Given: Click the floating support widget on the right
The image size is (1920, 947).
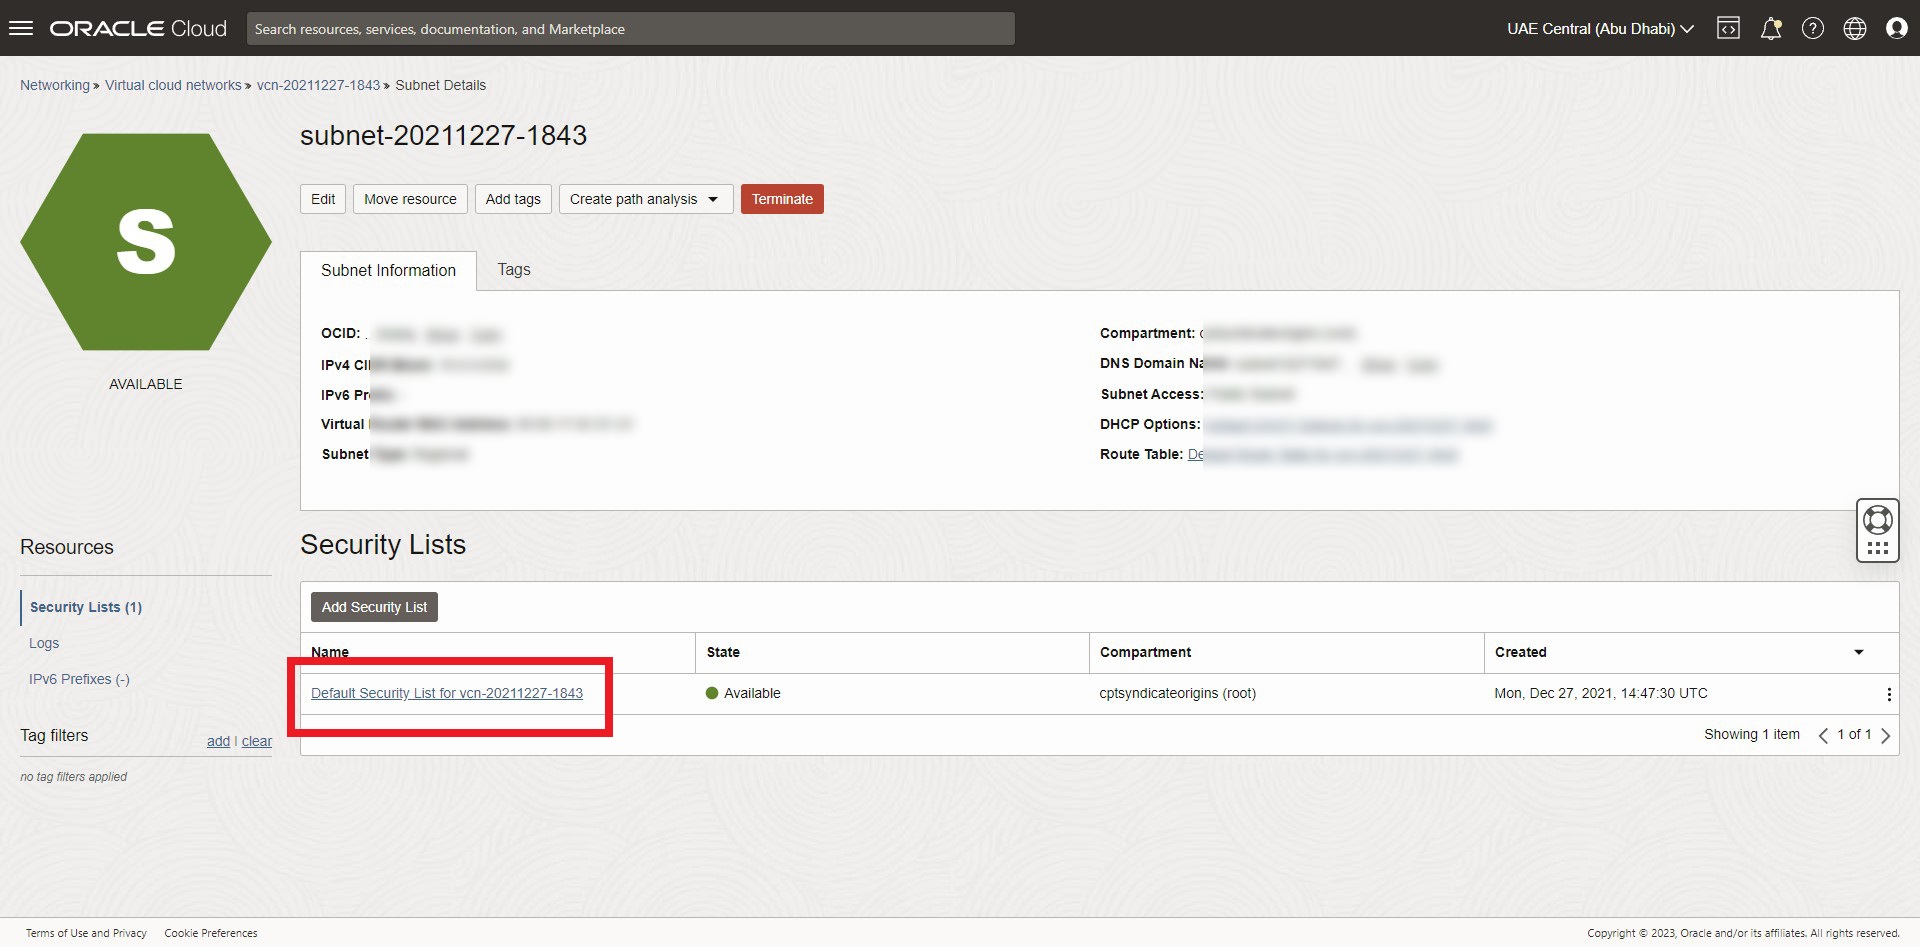Looking at the screenshot, I should pyautogui.click(x=1877, y=530).
